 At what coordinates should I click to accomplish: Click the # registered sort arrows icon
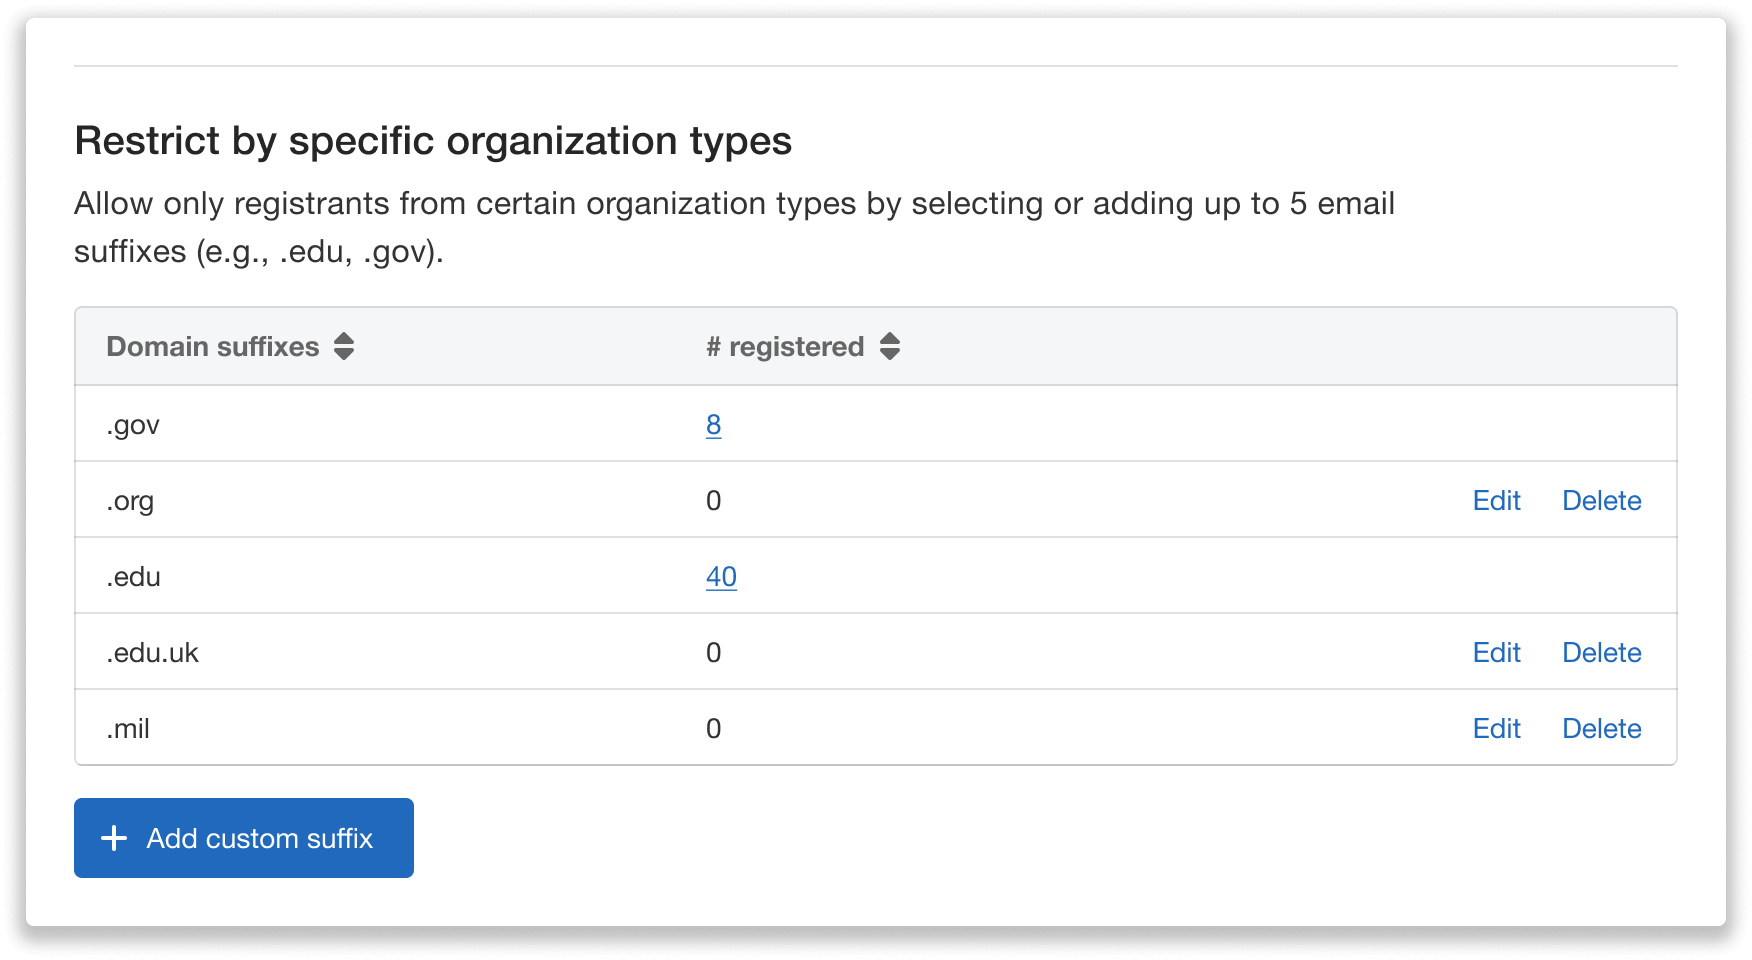pyautogui.click(x=889, y=346)
